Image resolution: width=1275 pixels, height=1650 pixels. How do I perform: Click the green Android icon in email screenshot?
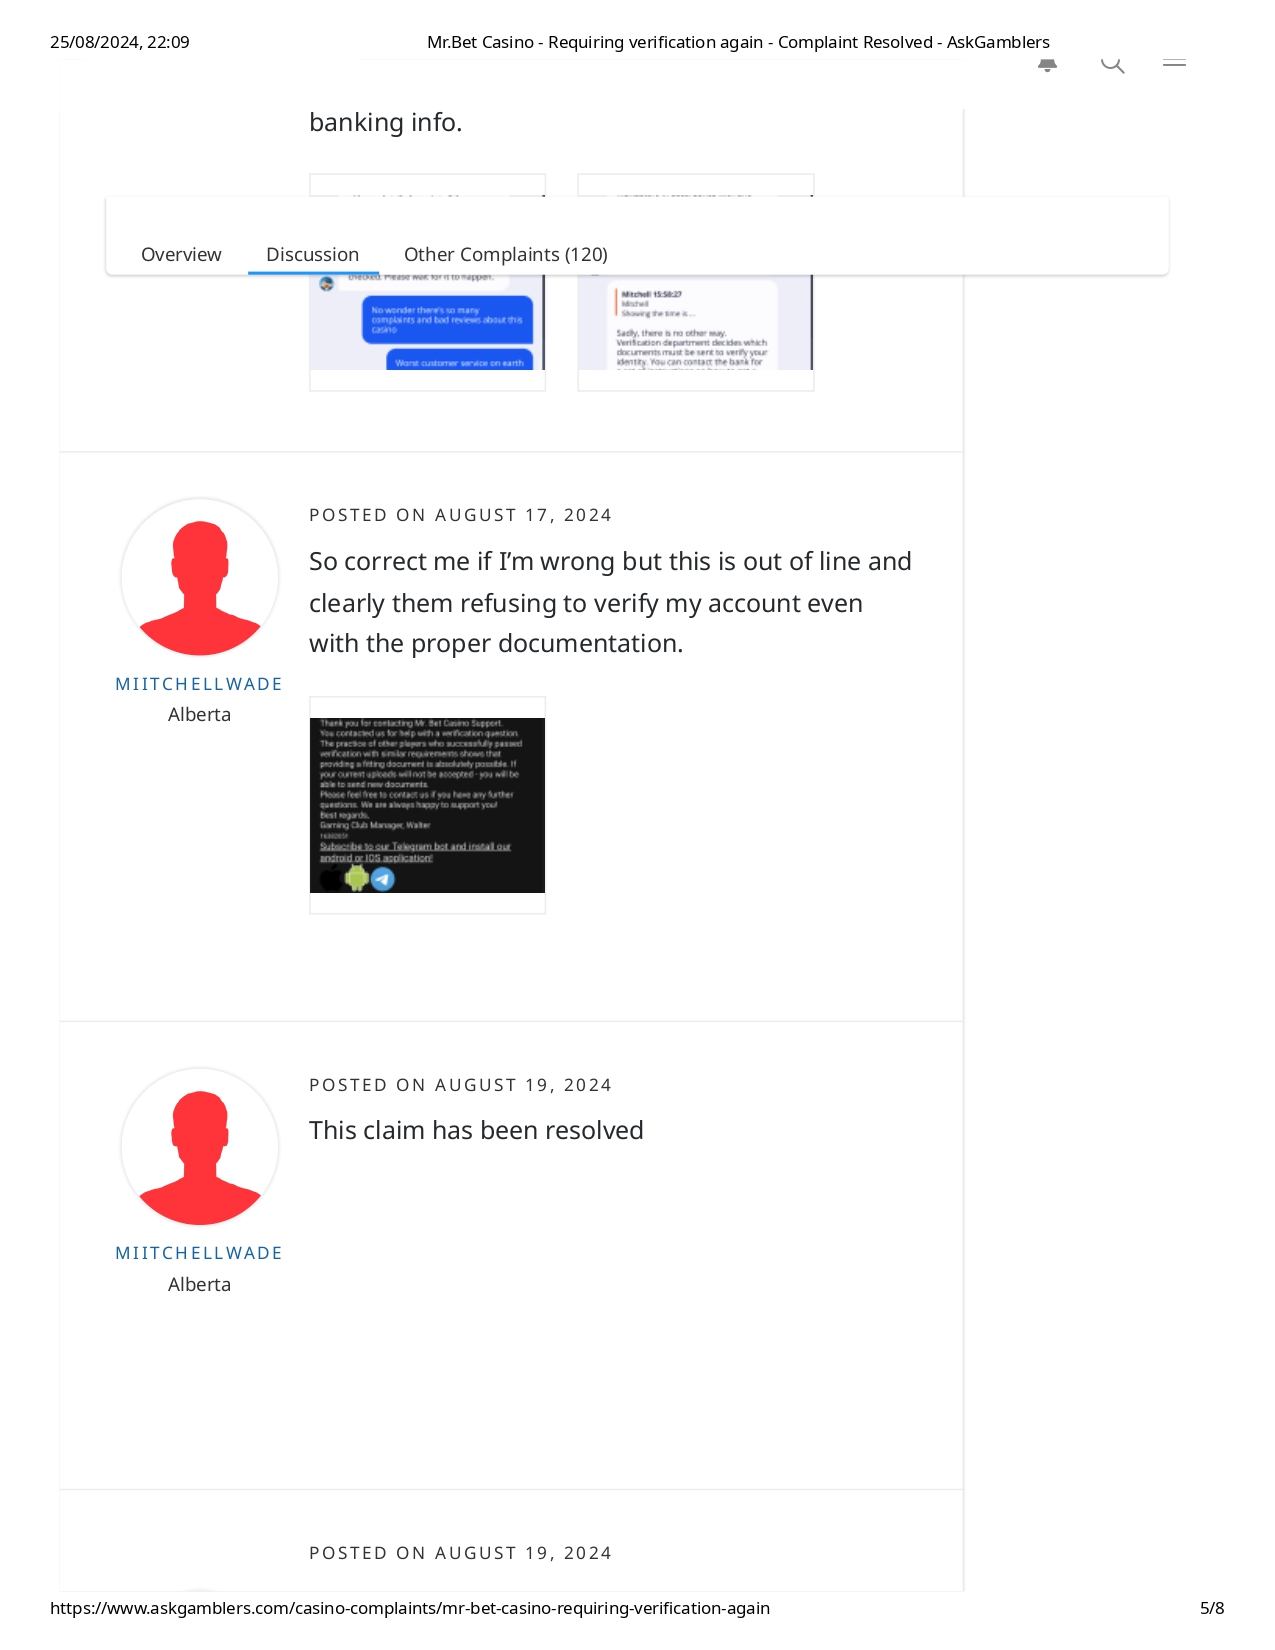point(357,879)
